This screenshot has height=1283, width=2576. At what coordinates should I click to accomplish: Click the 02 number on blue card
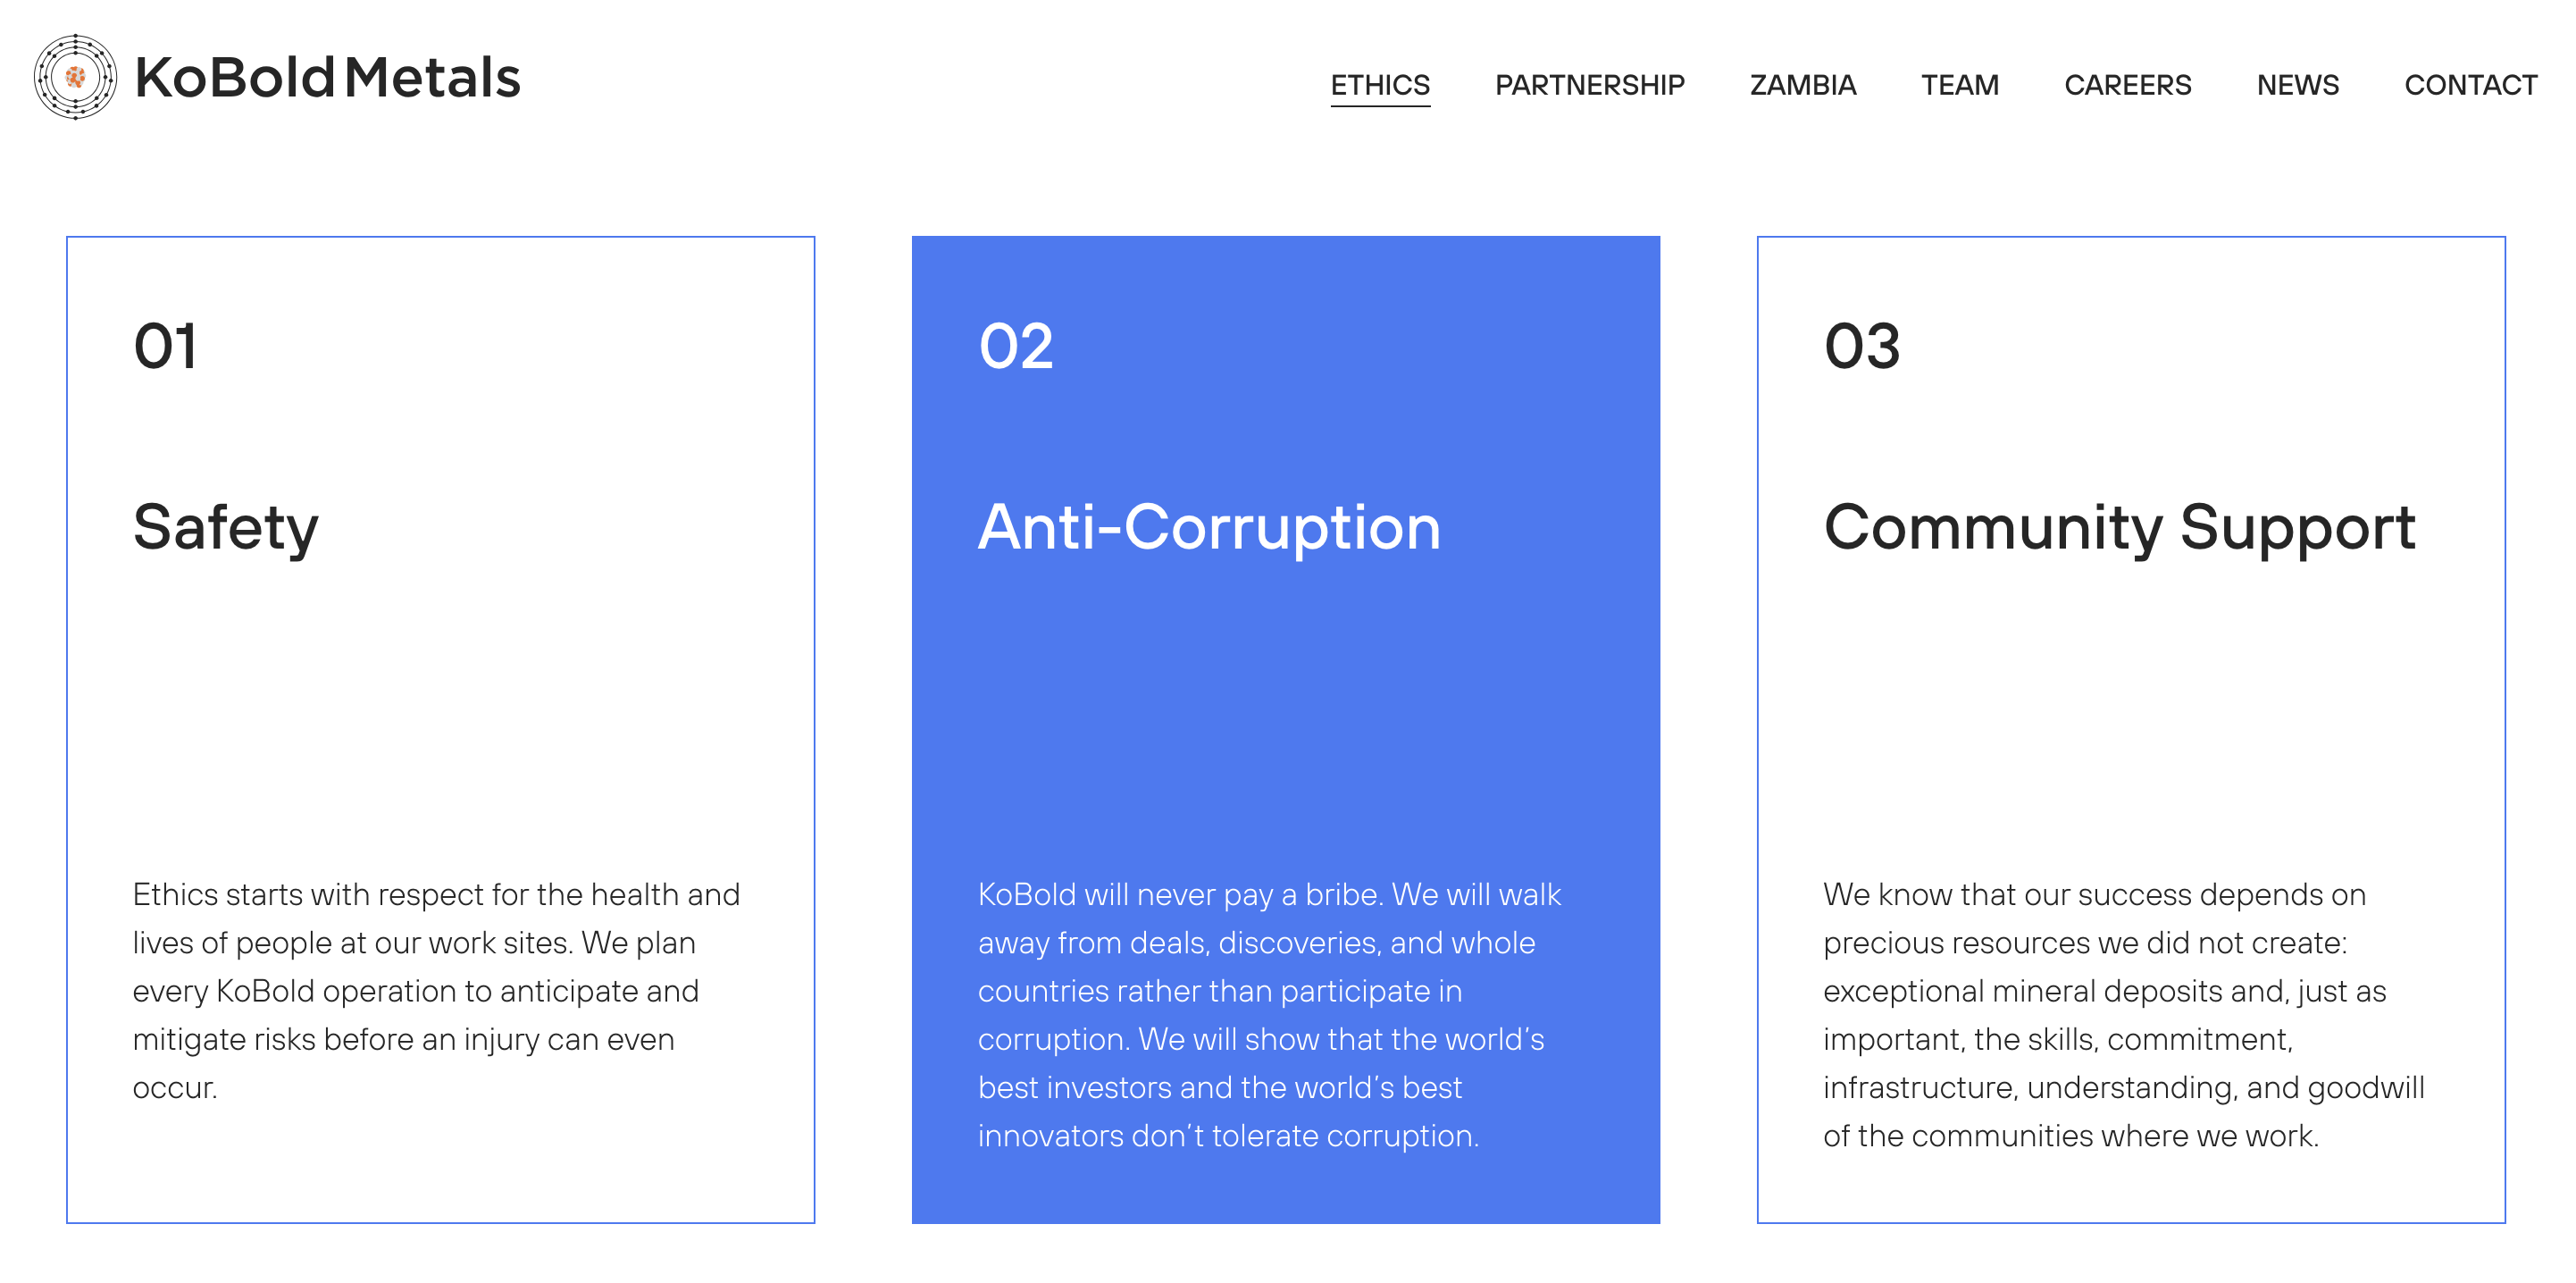point(1015,347)
